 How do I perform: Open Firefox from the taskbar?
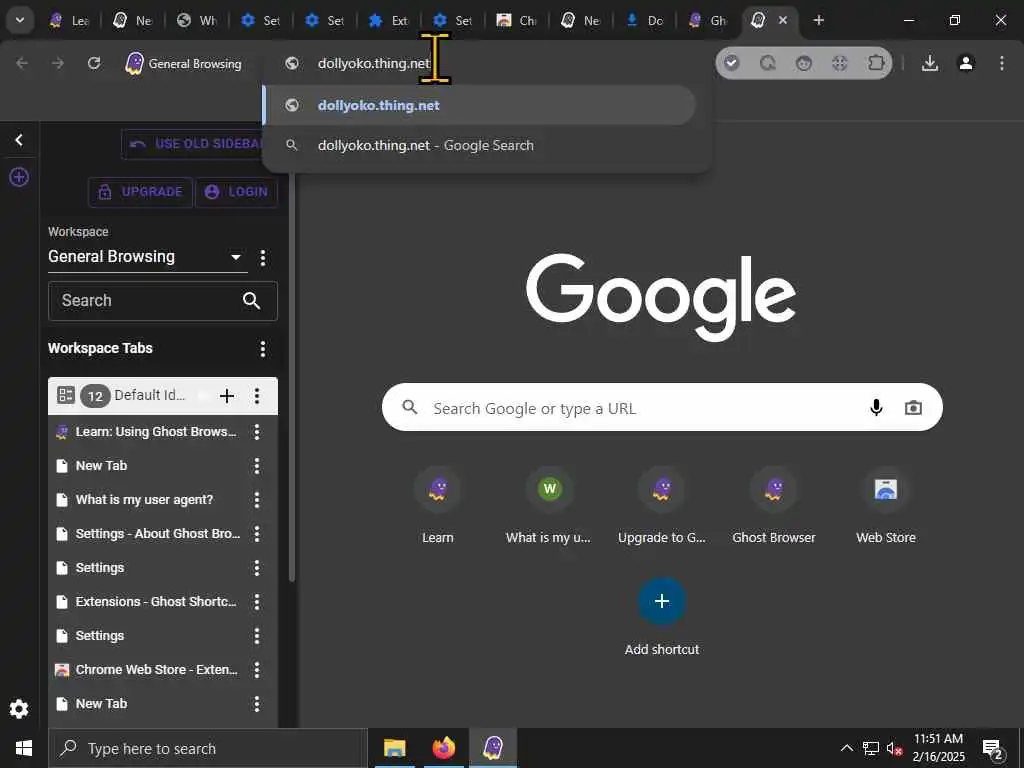click(x=443, y=748)
